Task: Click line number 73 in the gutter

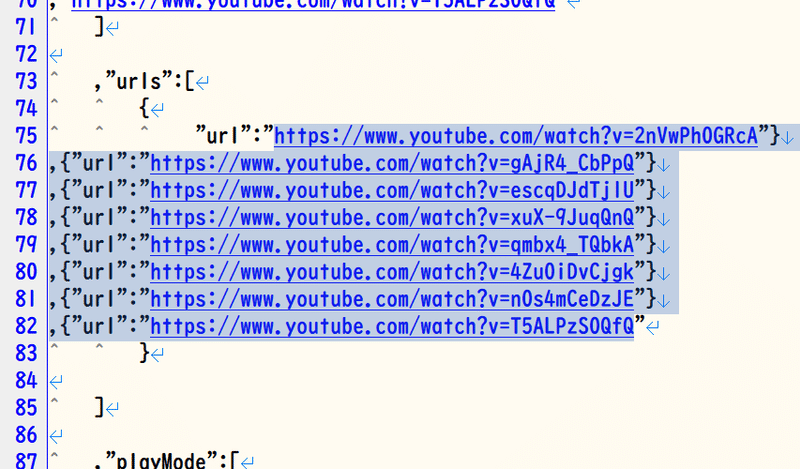Action: click(x=26, y=81)
